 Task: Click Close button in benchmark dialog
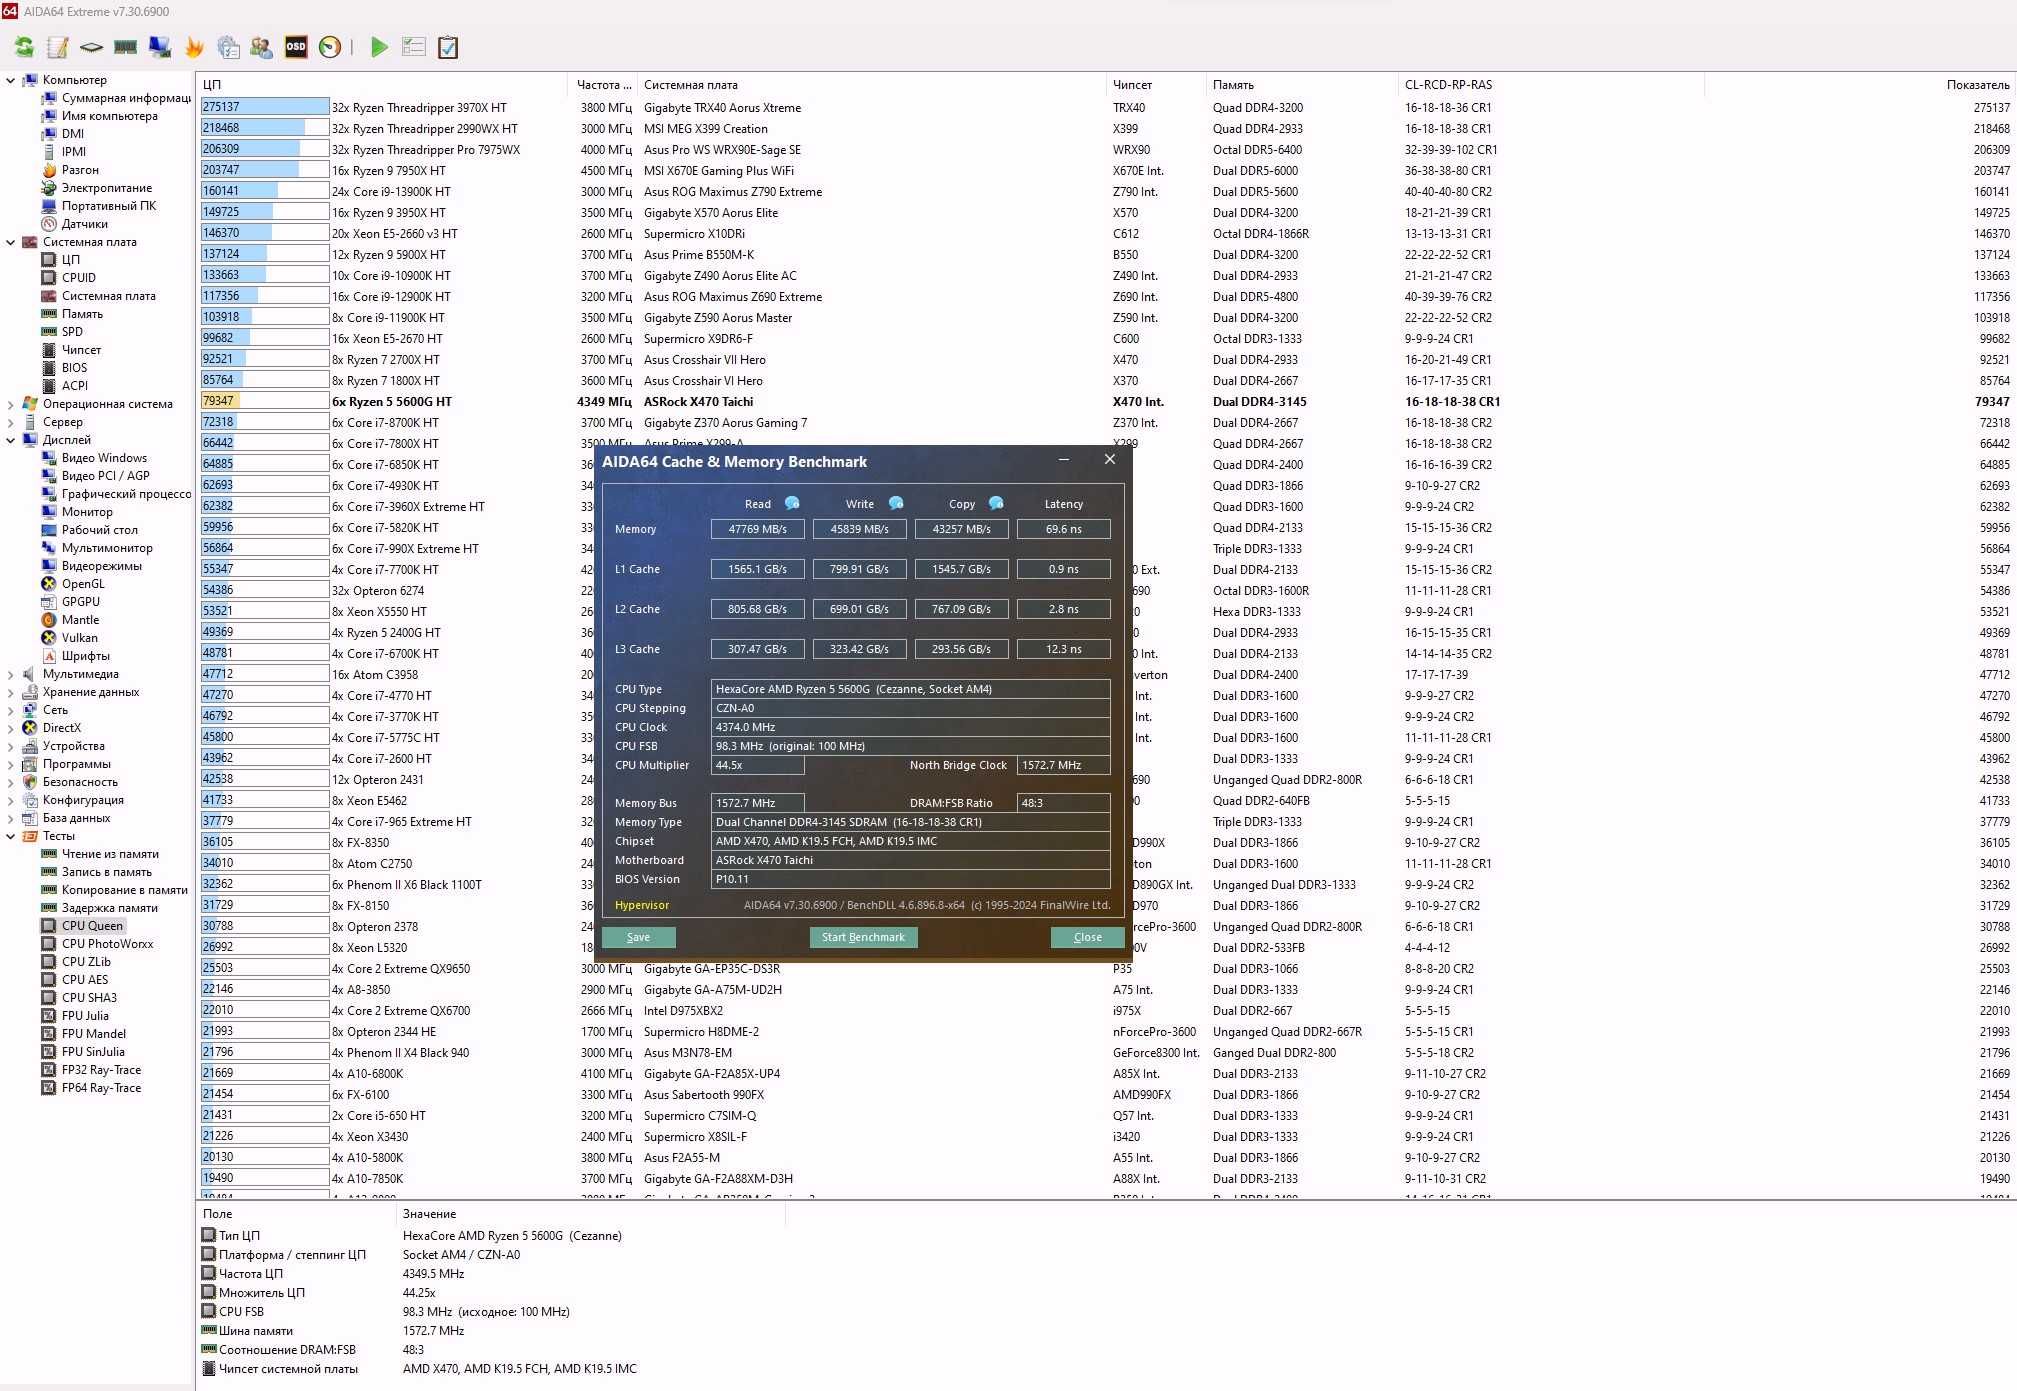[x=1087, y=937]
